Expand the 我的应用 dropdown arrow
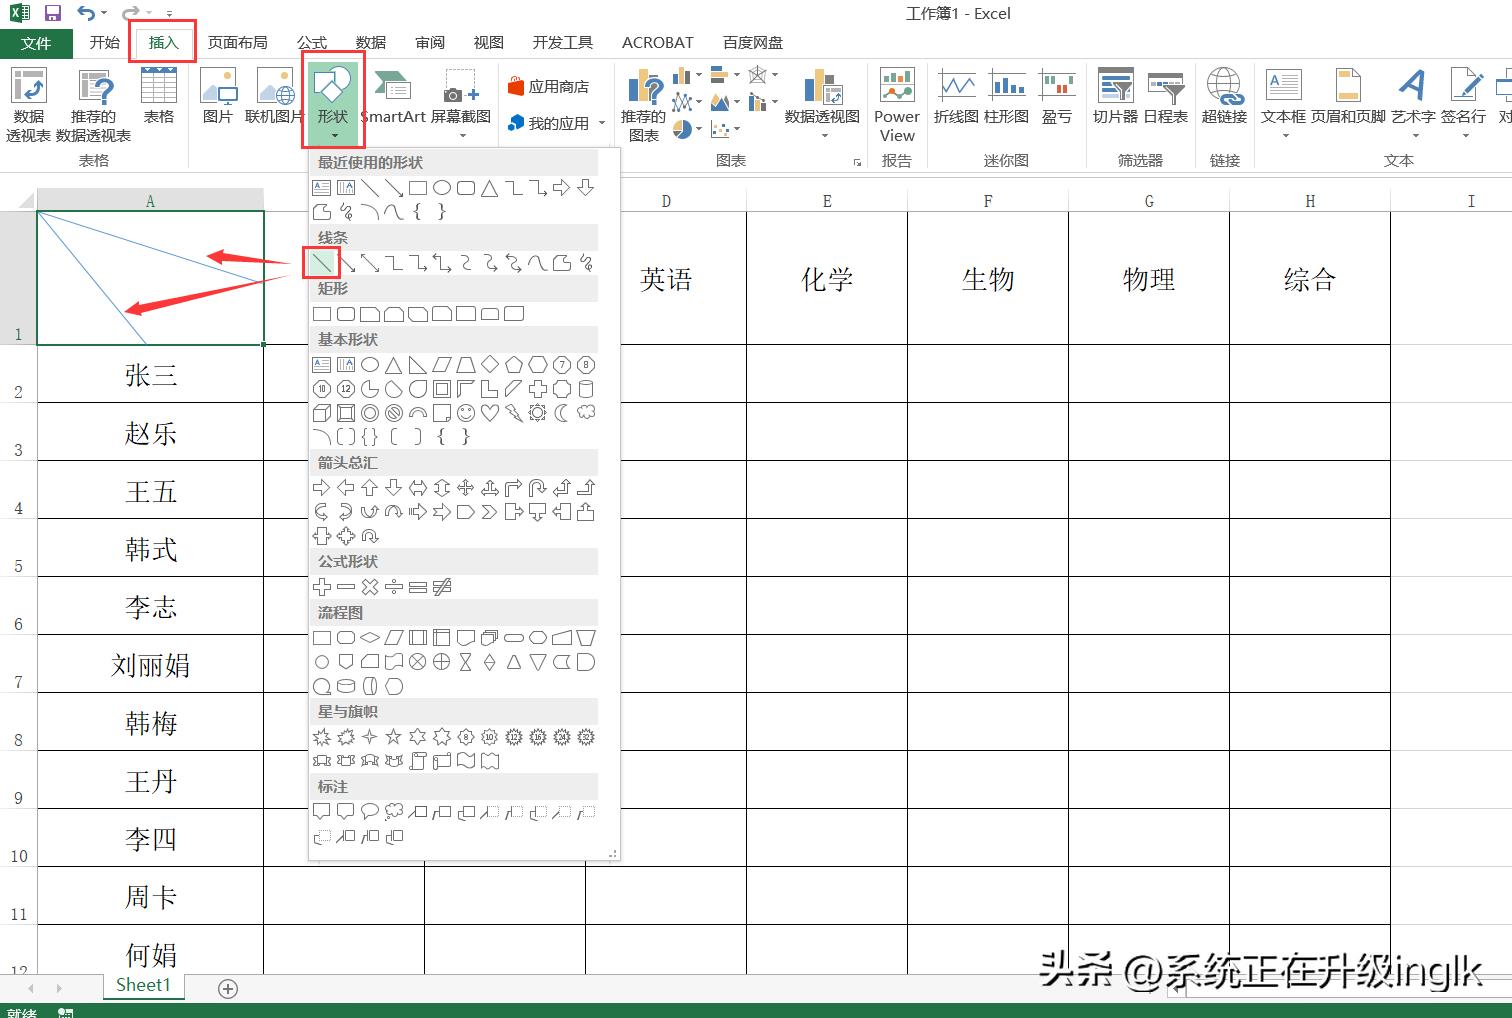This screenshot has width=1512, height=1018. (x=602, y=123)
